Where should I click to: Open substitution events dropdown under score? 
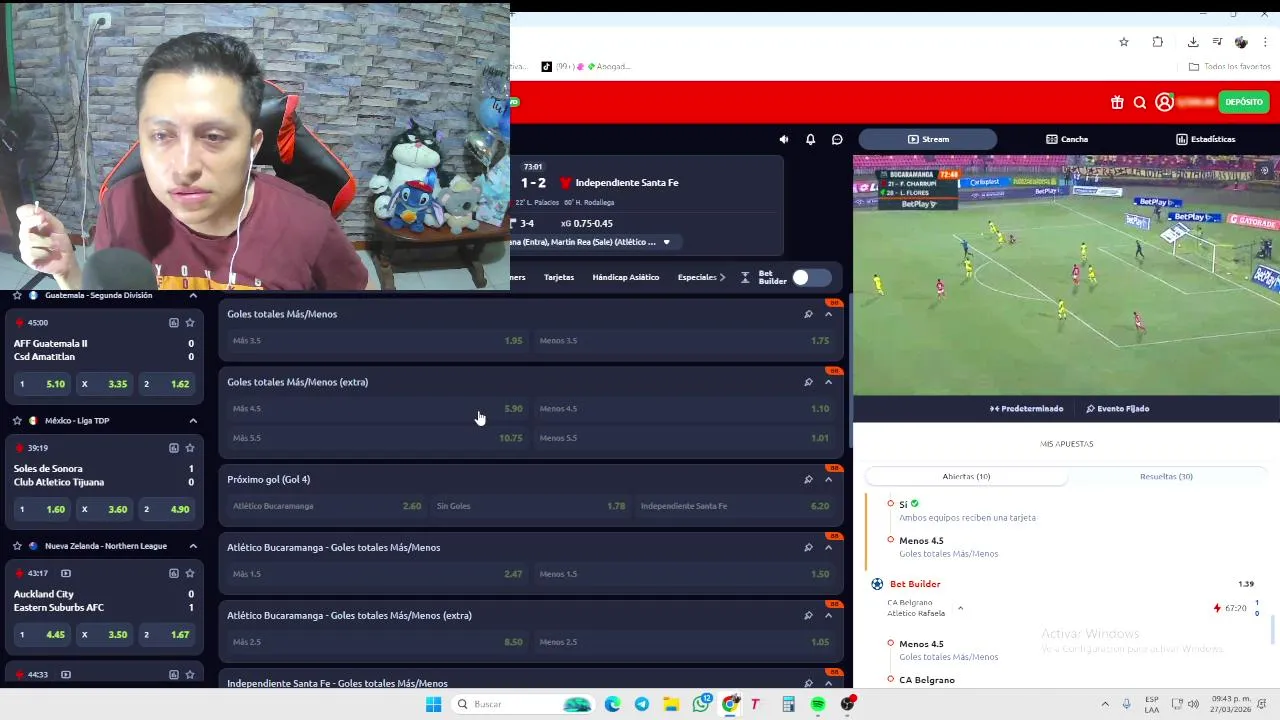click(666, 242)
